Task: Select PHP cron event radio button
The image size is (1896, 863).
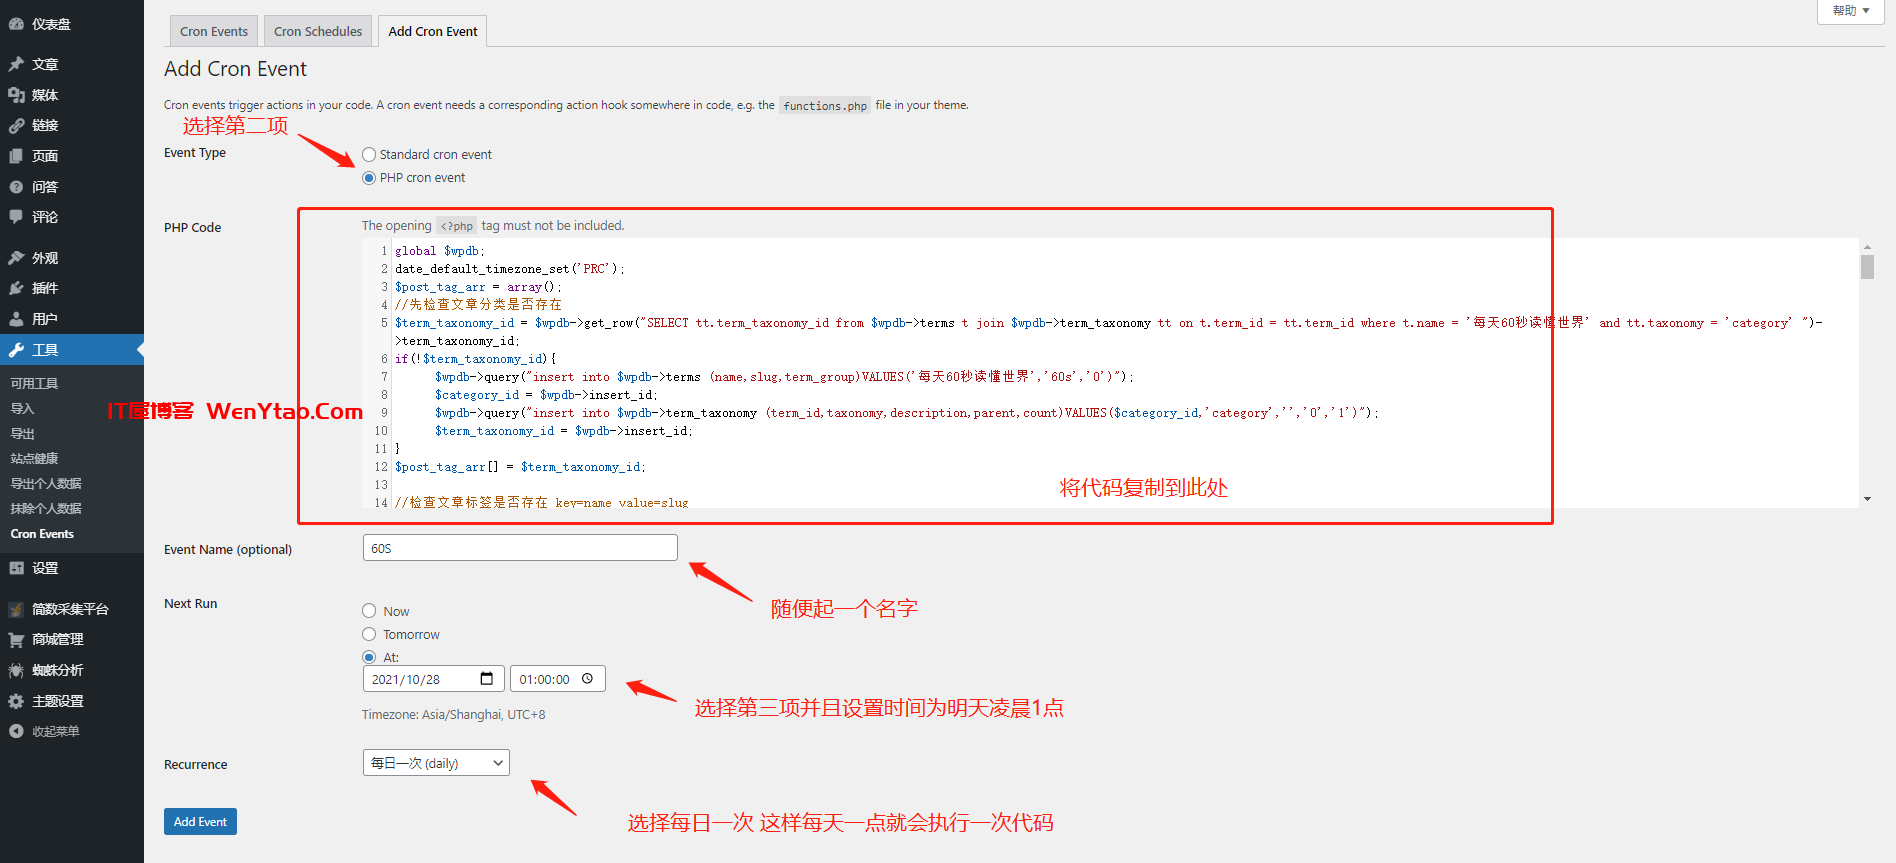Action: [x=369, y=178]
